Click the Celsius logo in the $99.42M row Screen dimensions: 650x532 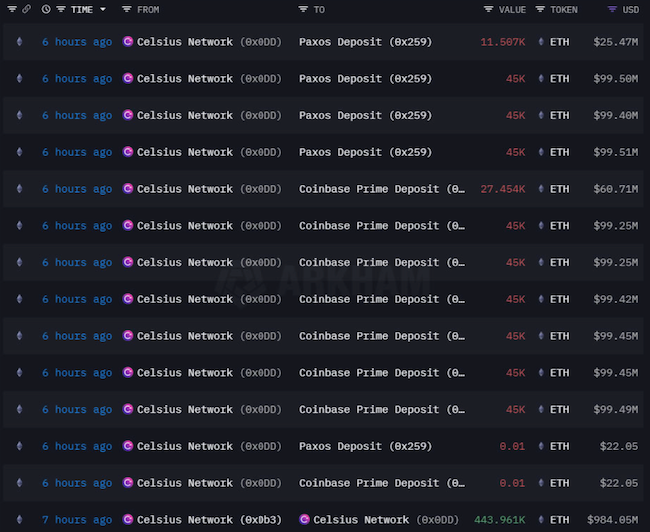pos(128,299)
